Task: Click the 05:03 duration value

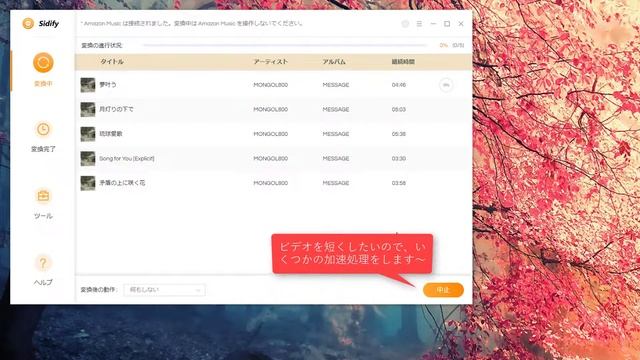Action: pos(399,109)
